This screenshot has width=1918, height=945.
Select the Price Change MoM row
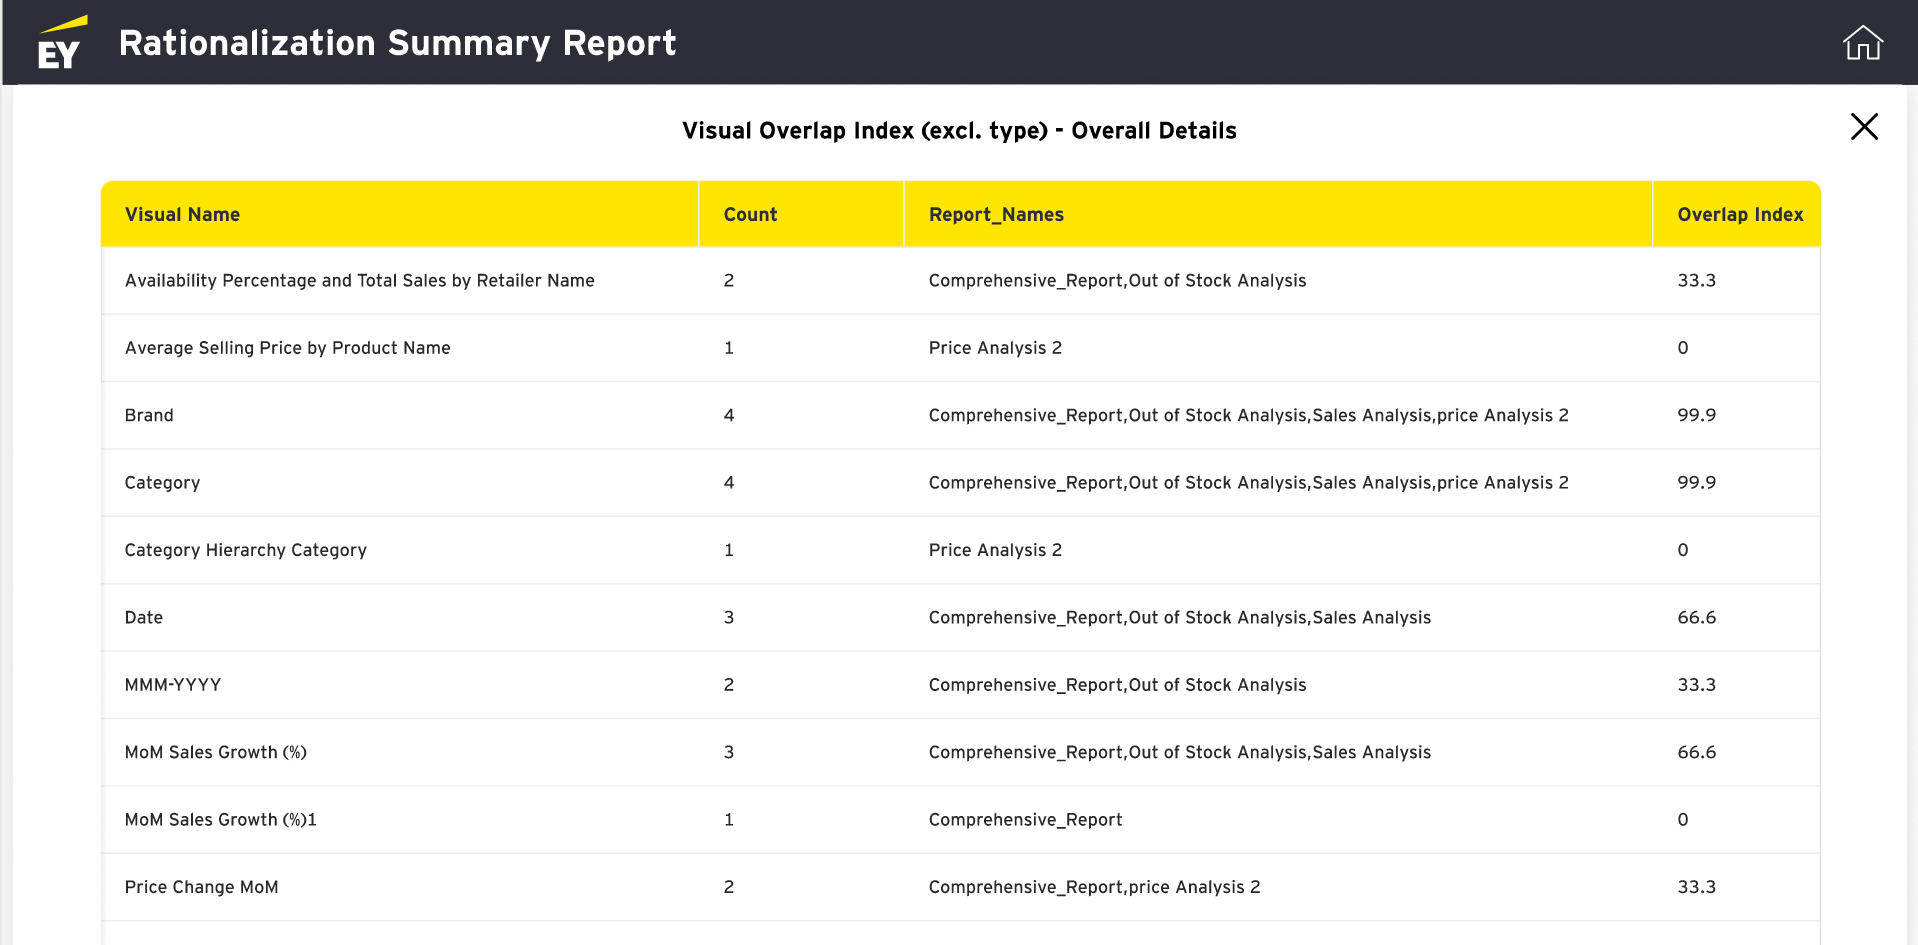[x=201, y=887]
